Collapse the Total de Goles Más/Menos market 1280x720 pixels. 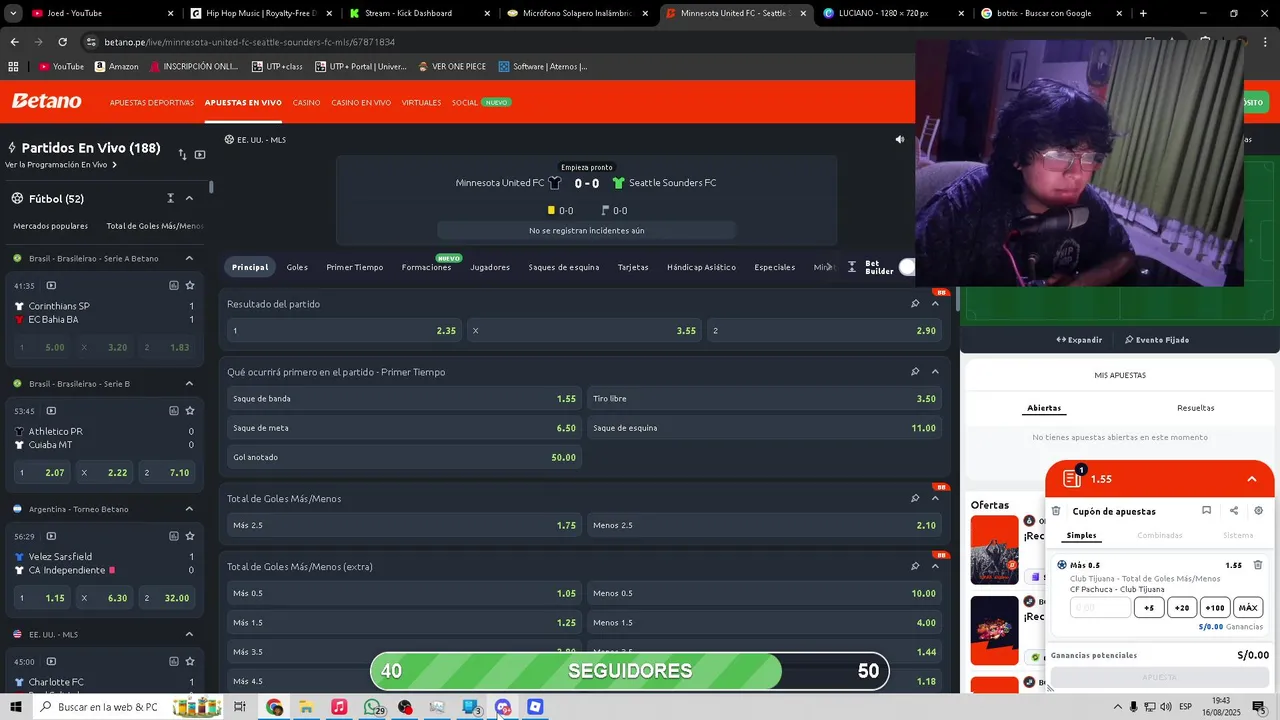click(935, 498)
